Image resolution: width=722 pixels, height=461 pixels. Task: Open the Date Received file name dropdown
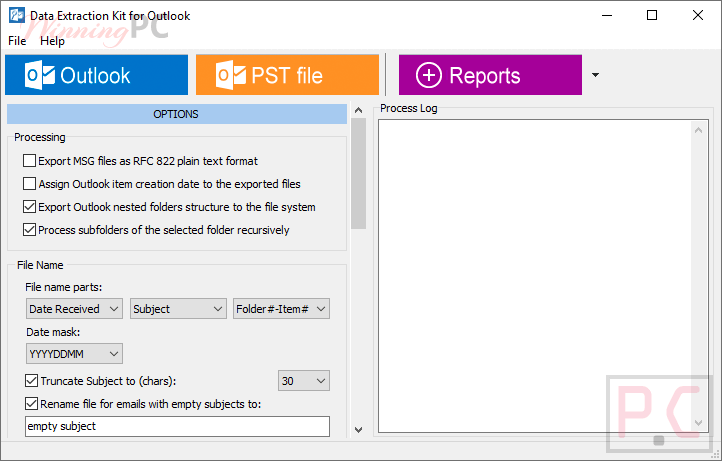[x=74, y=309]
